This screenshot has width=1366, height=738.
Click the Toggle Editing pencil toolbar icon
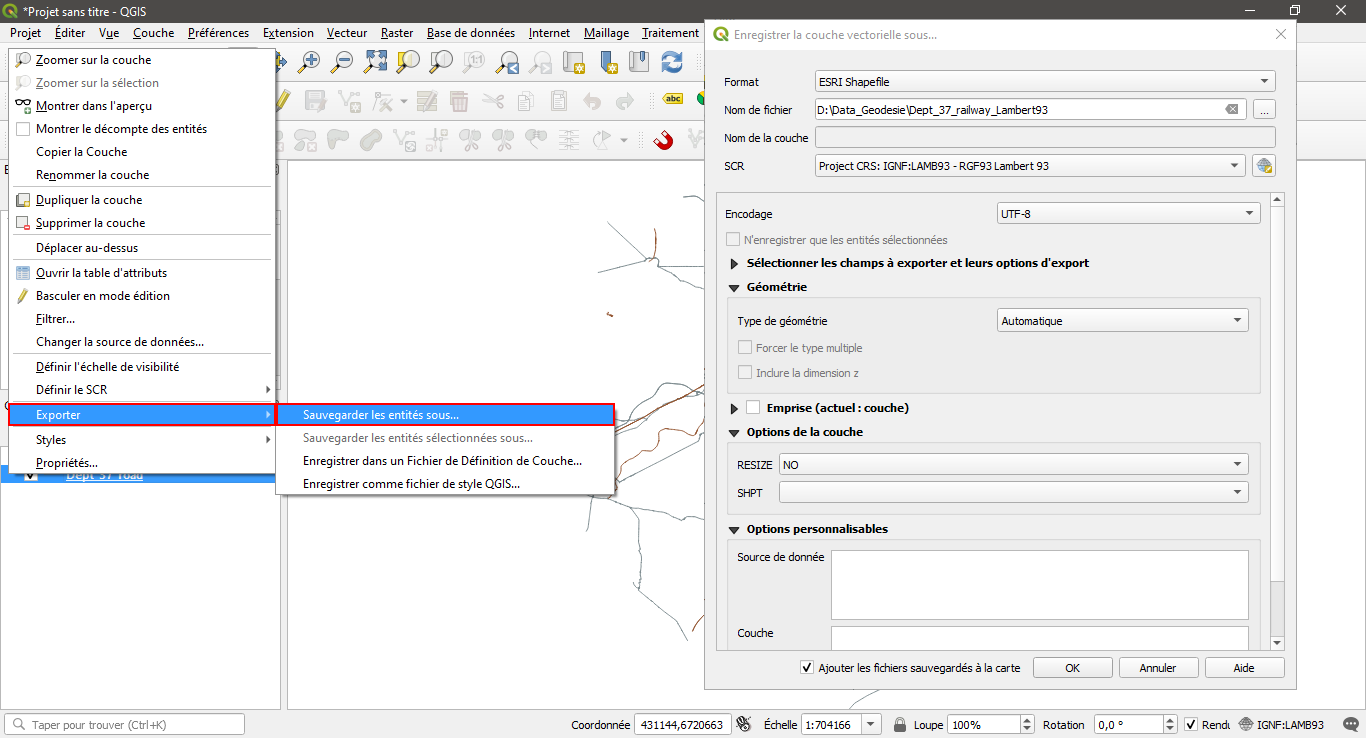click(283, 101)
